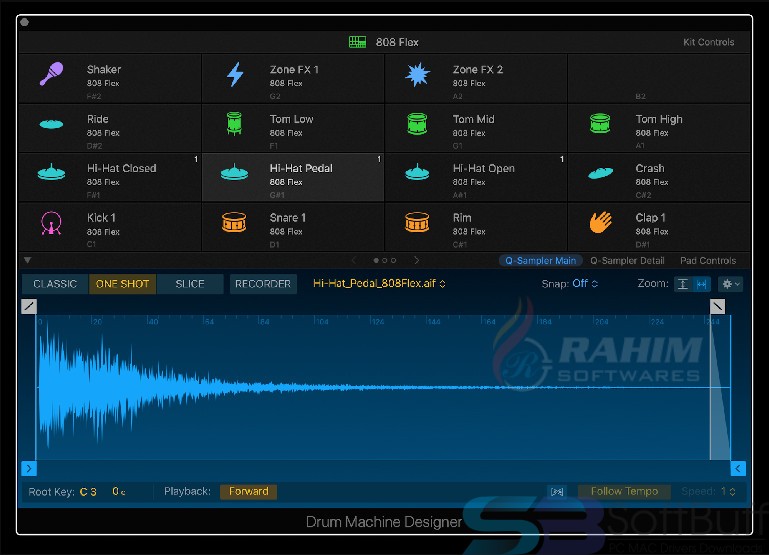769x555 pixels.
Task: Select the Shaker microphone pad icon
Action: click(x=51, y=75)
